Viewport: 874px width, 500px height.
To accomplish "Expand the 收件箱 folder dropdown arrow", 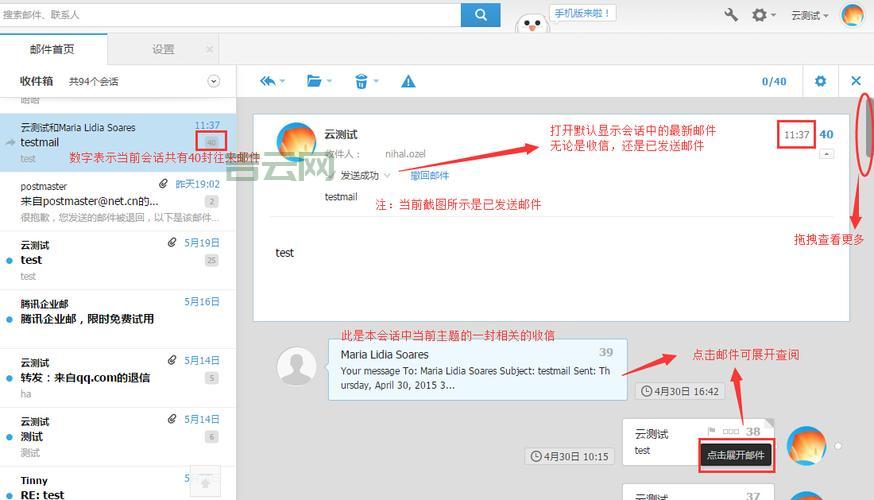I will [213, 81].
